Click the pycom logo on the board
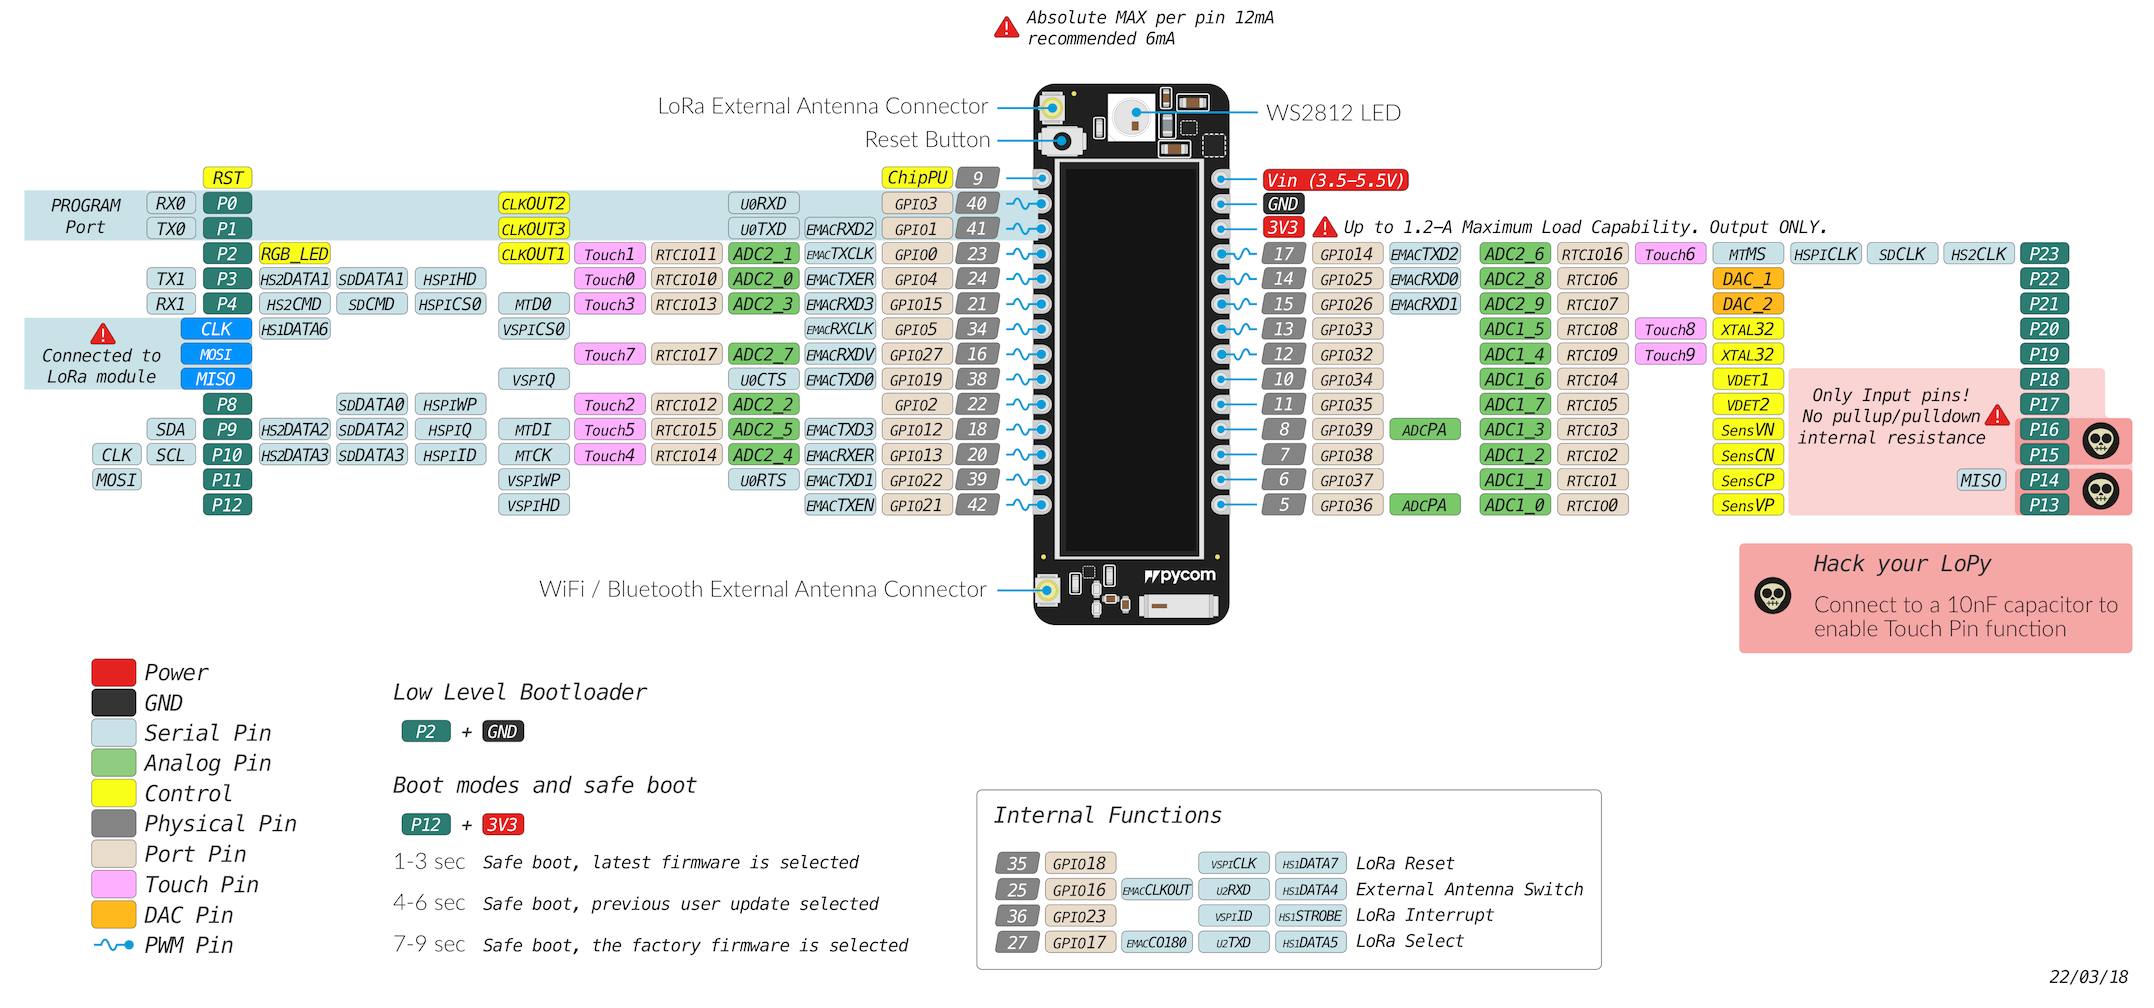The image size is (2154, 1008). pyautogui.click(x=1180, y=576)
